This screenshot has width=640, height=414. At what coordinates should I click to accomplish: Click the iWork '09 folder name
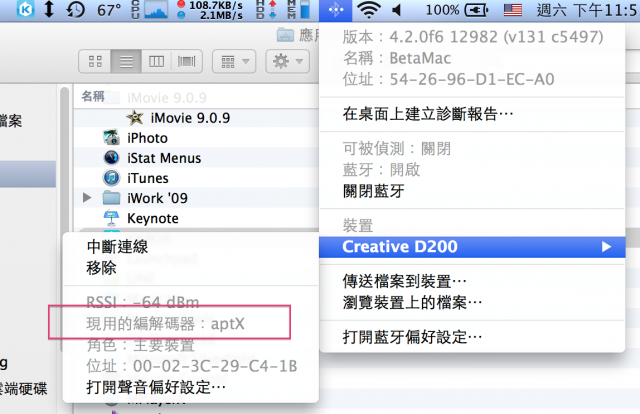[157, 198]
